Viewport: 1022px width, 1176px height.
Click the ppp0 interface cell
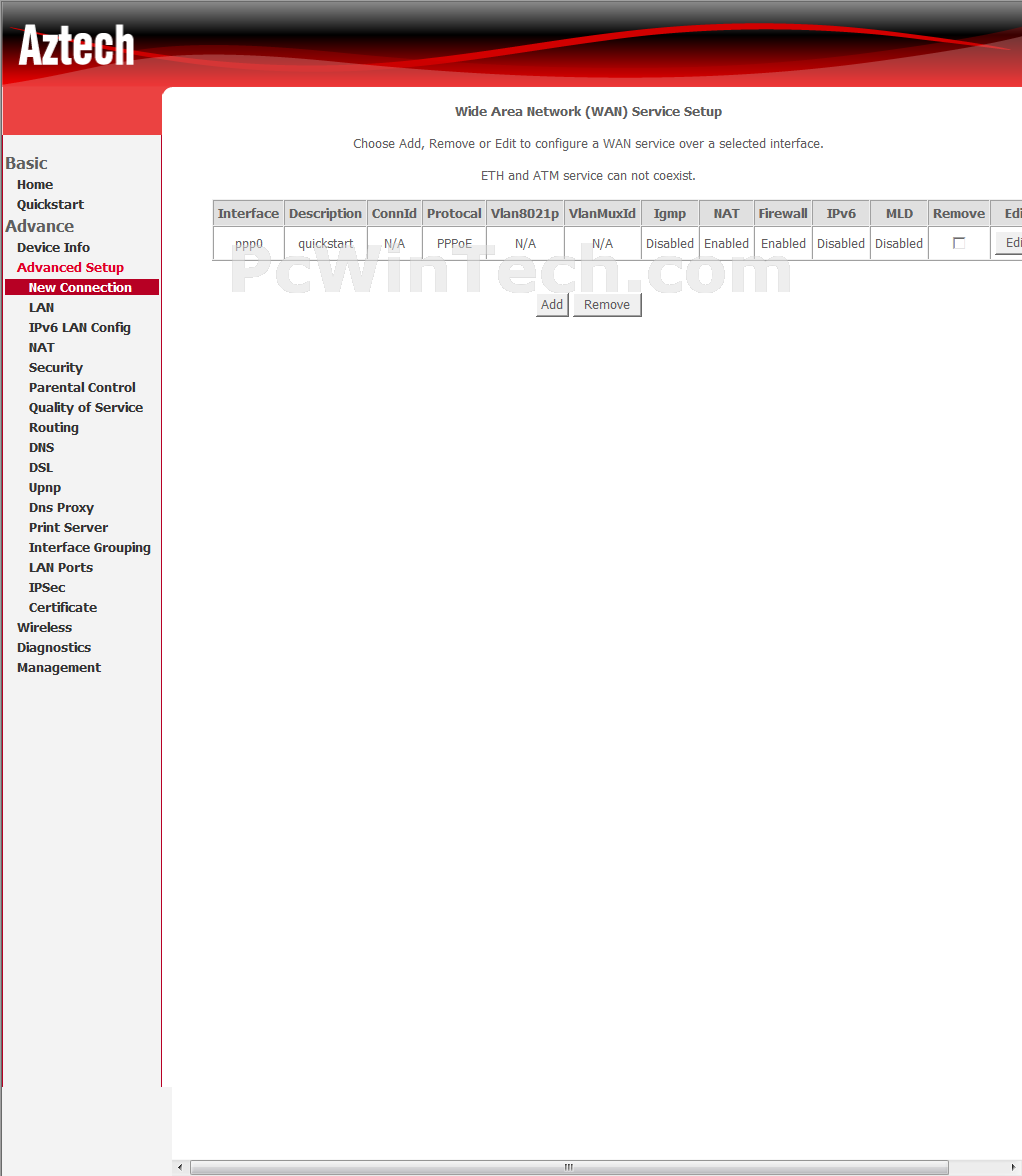pos(248,244)
